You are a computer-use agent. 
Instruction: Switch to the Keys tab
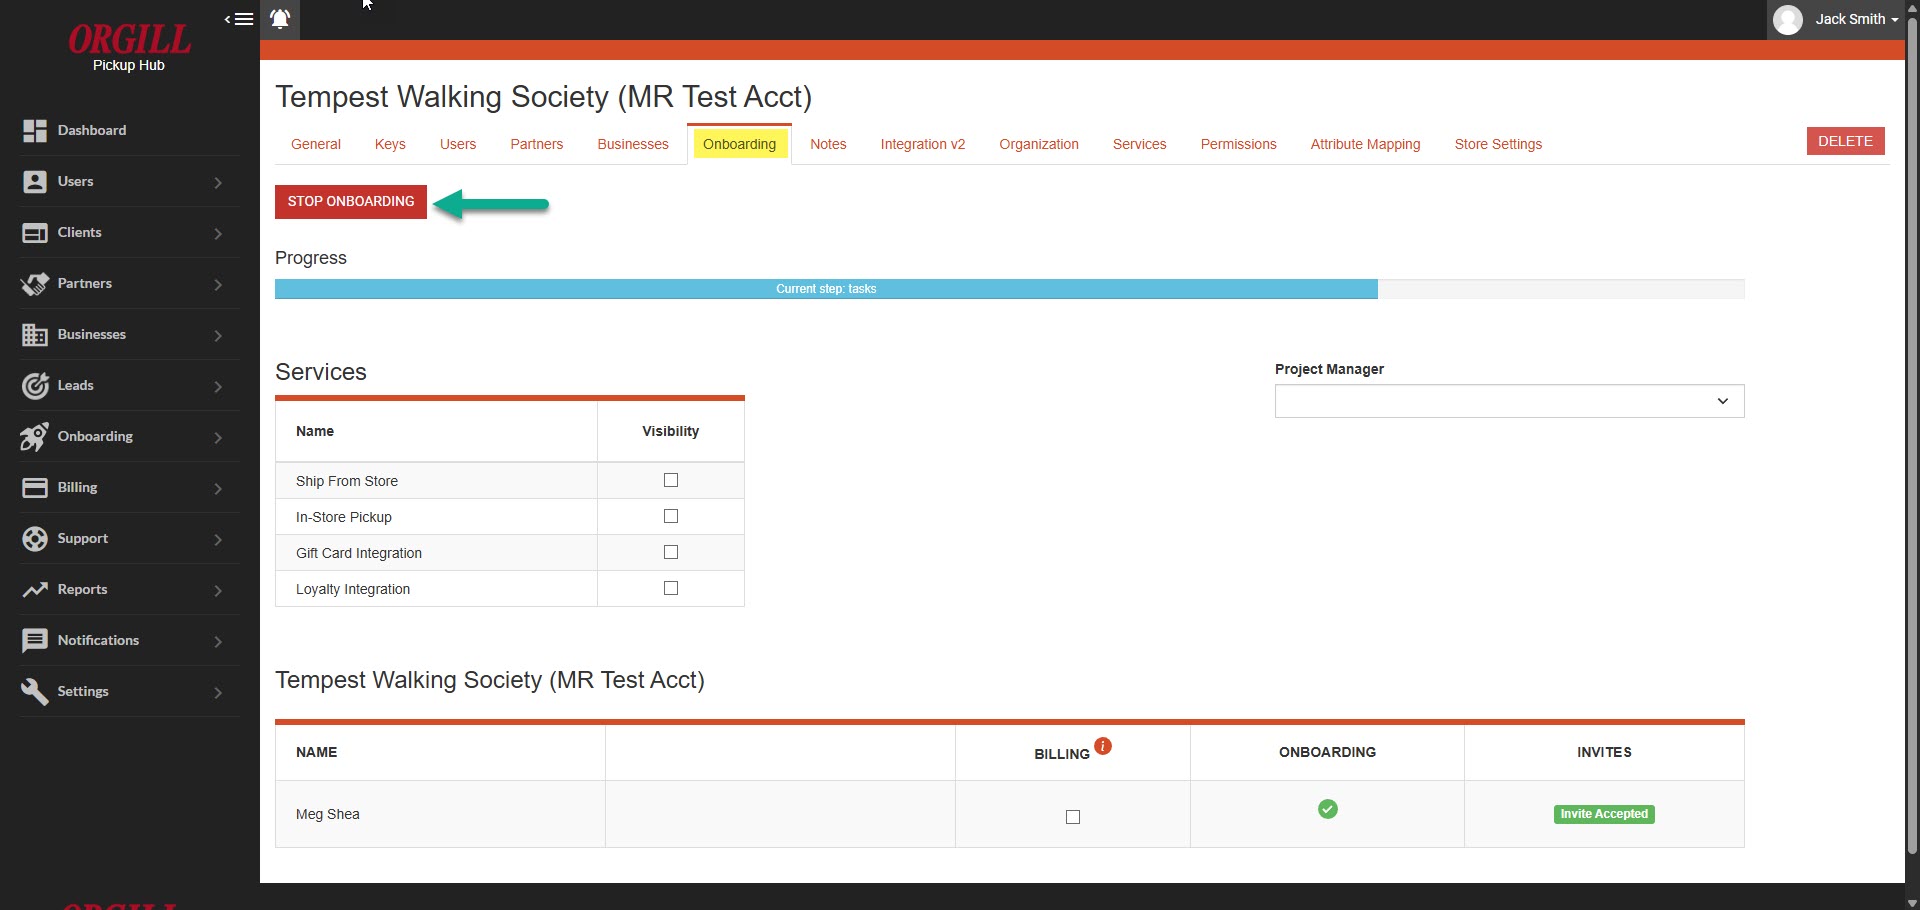(390, 144)
